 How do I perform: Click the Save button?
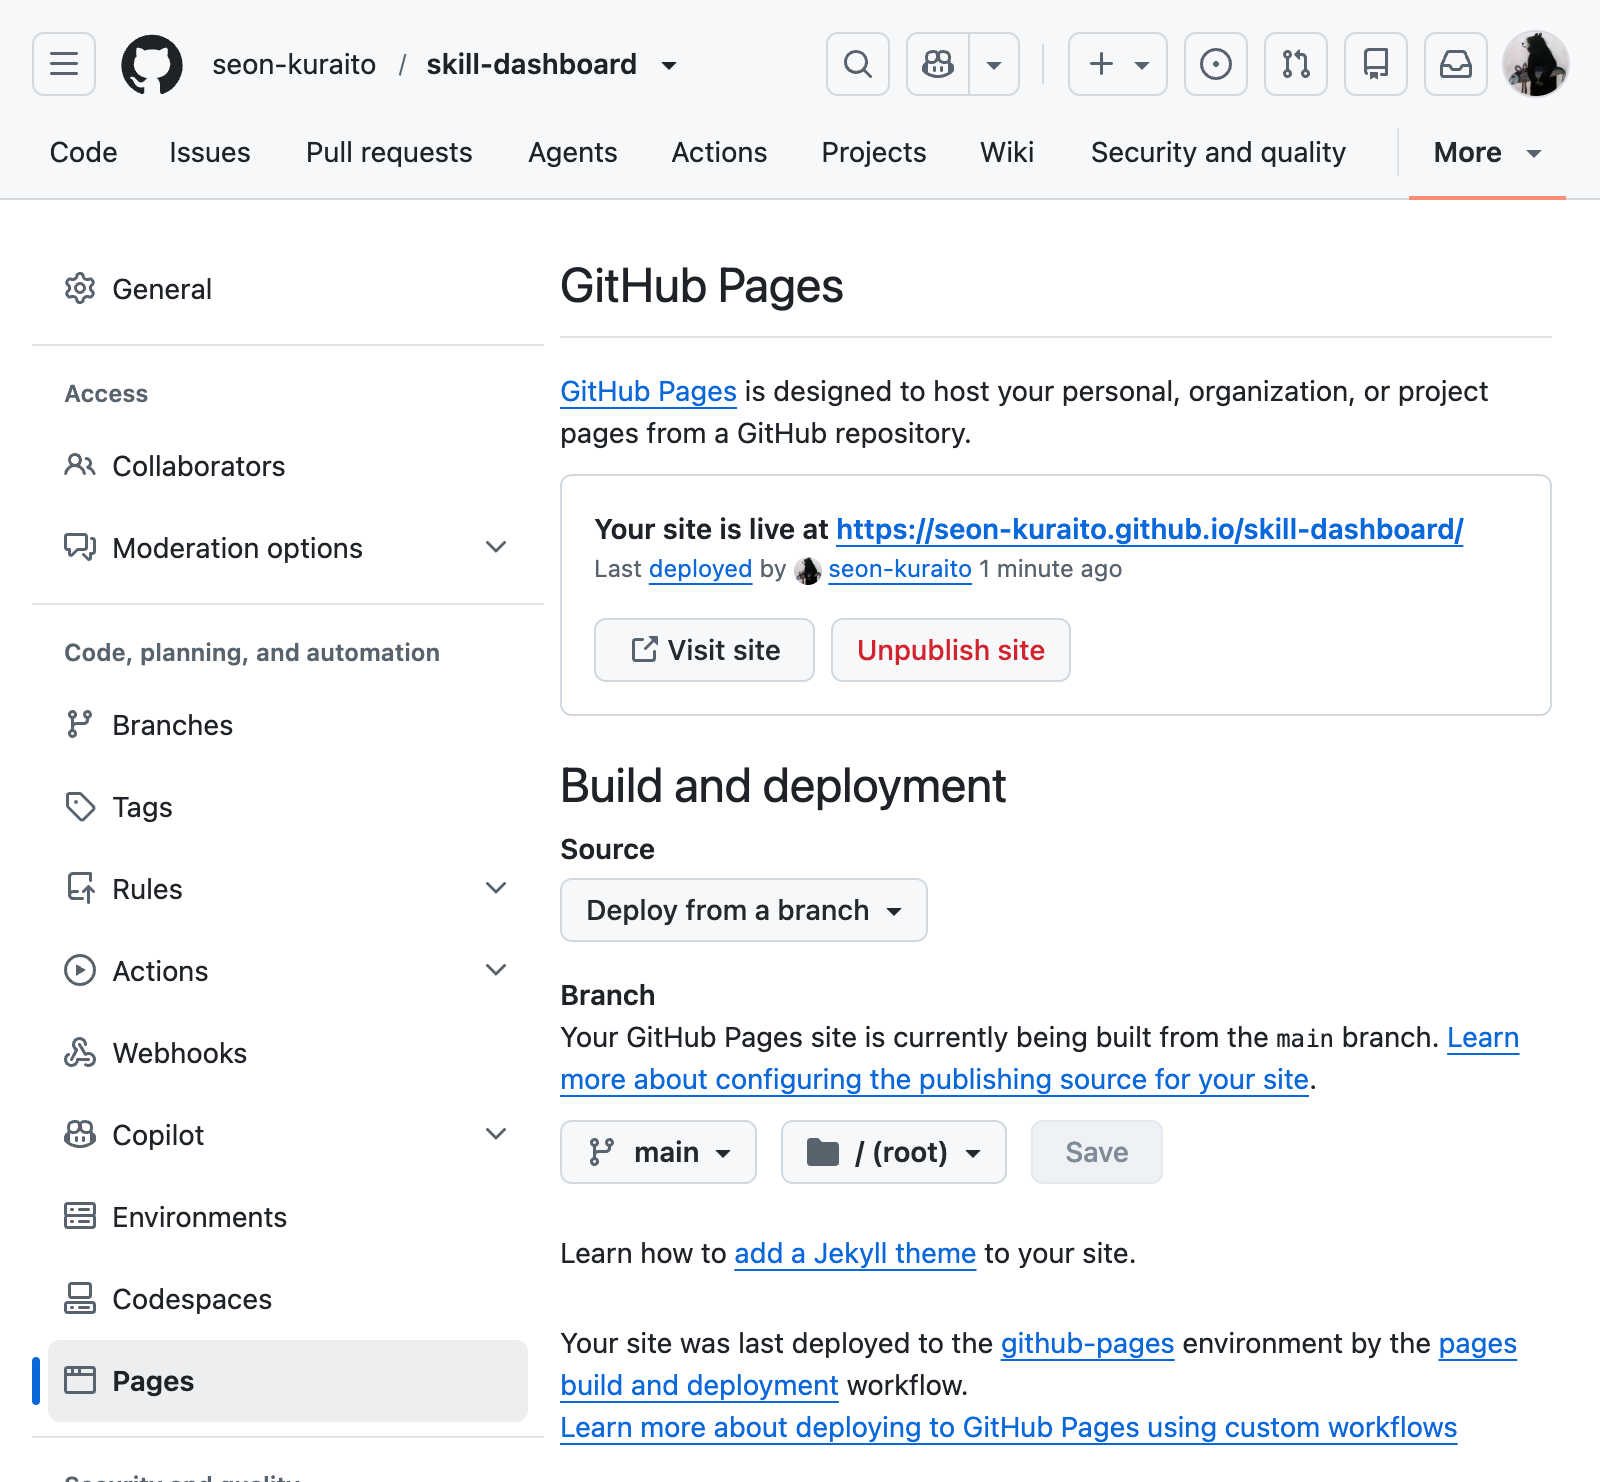tap(1096, 1152)
